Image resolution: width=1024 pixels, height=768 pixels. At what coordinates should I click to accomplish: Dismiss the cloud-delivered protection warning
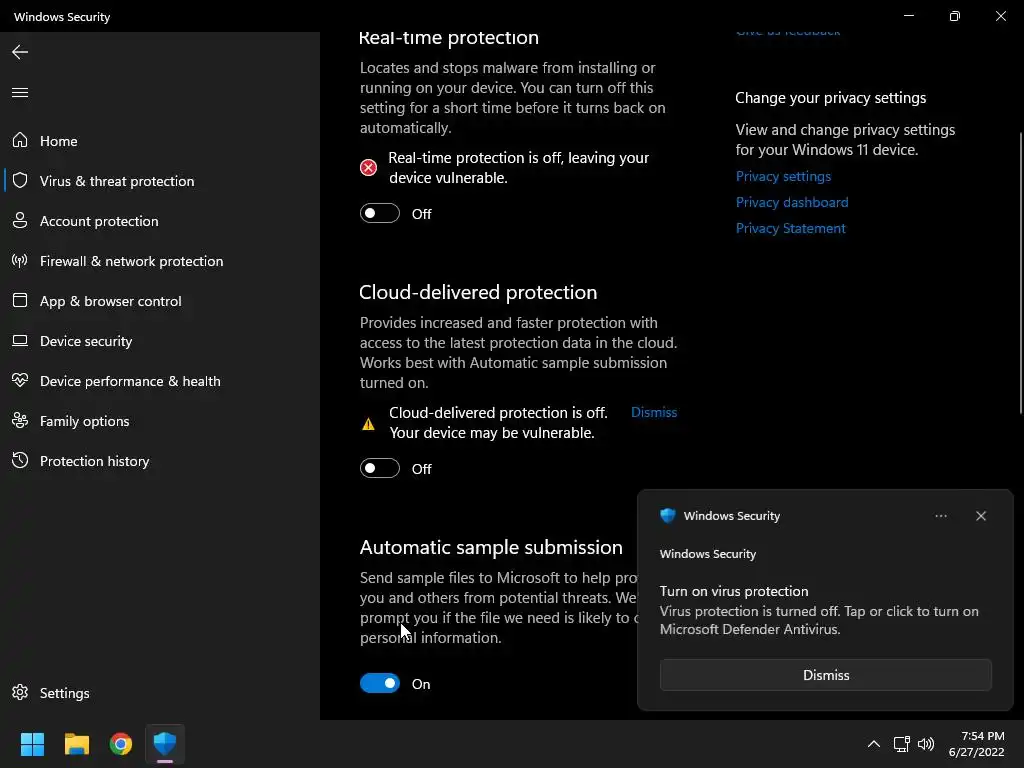click(x=654, y=412)
